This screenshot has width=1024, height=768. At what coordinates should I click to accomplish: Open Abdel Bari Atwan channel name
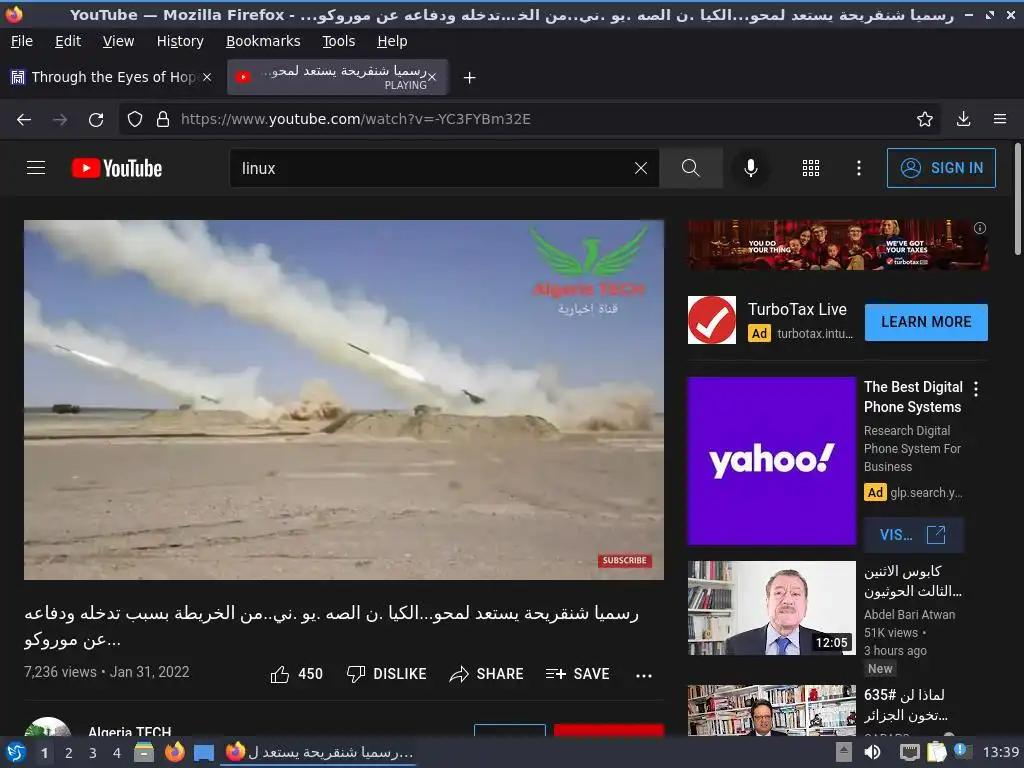point(909,615)
